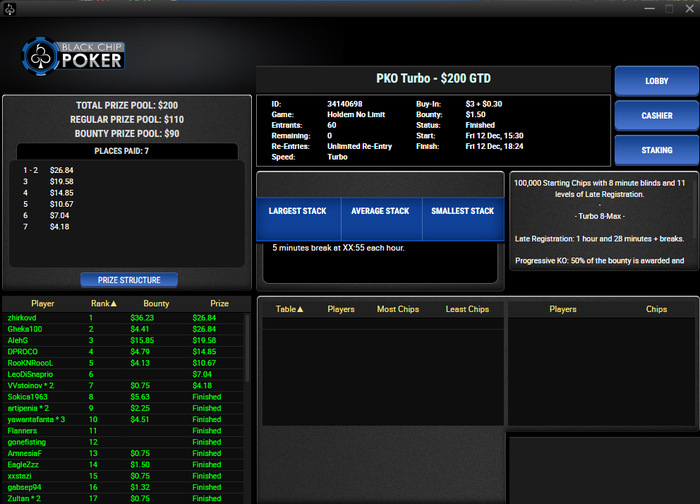
Task: Select player Gheka100 row
Action: click(124, 329)
